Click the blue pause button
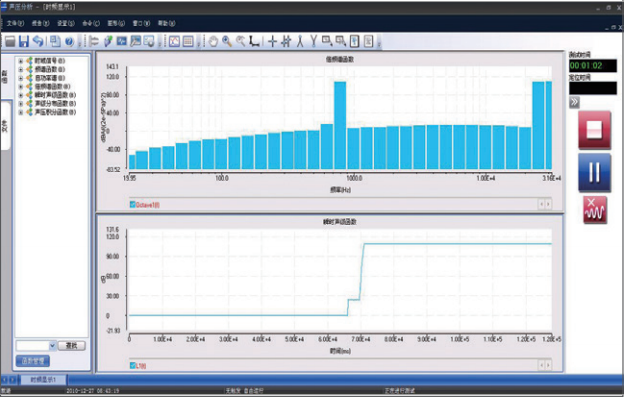Viewport: 624px width, 397px height. [x=594, y=173]
